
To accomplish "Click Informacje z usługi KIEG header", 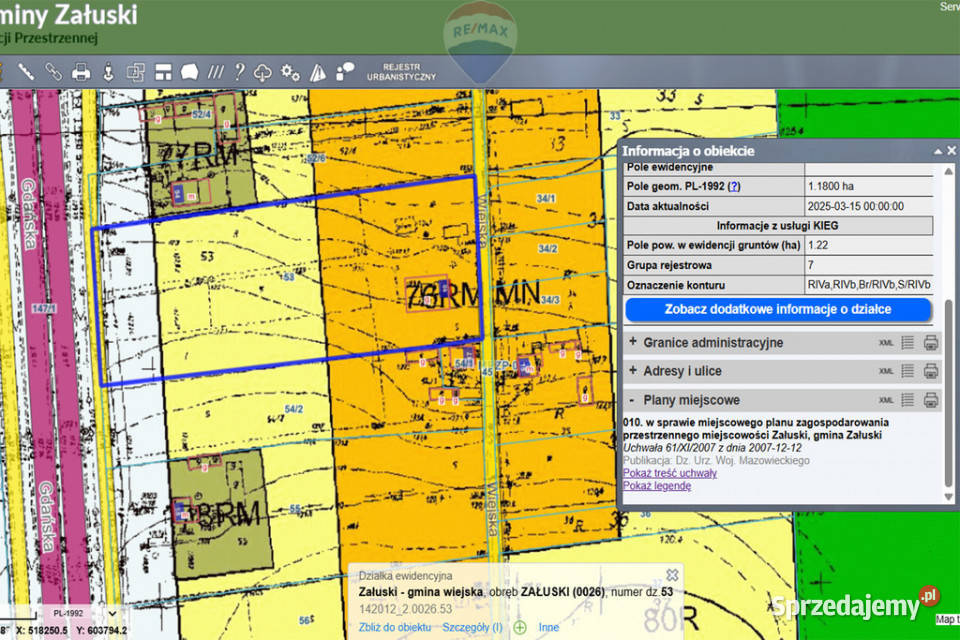I will coord(778,226).
